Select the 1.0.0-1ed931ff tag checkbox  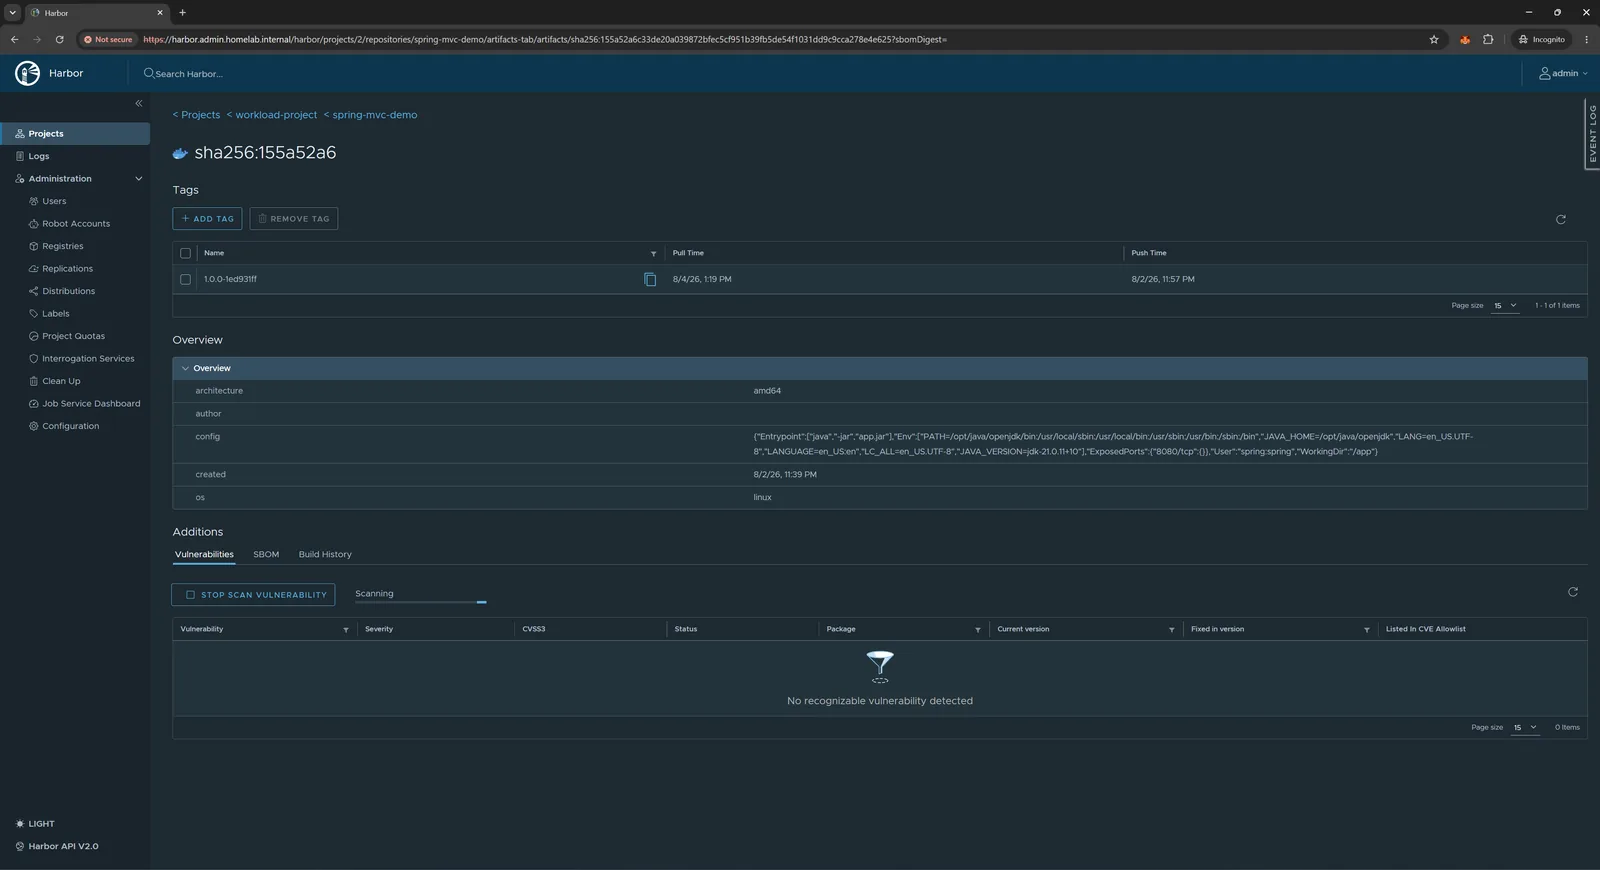pyautogui.click(x=185, y=279)
